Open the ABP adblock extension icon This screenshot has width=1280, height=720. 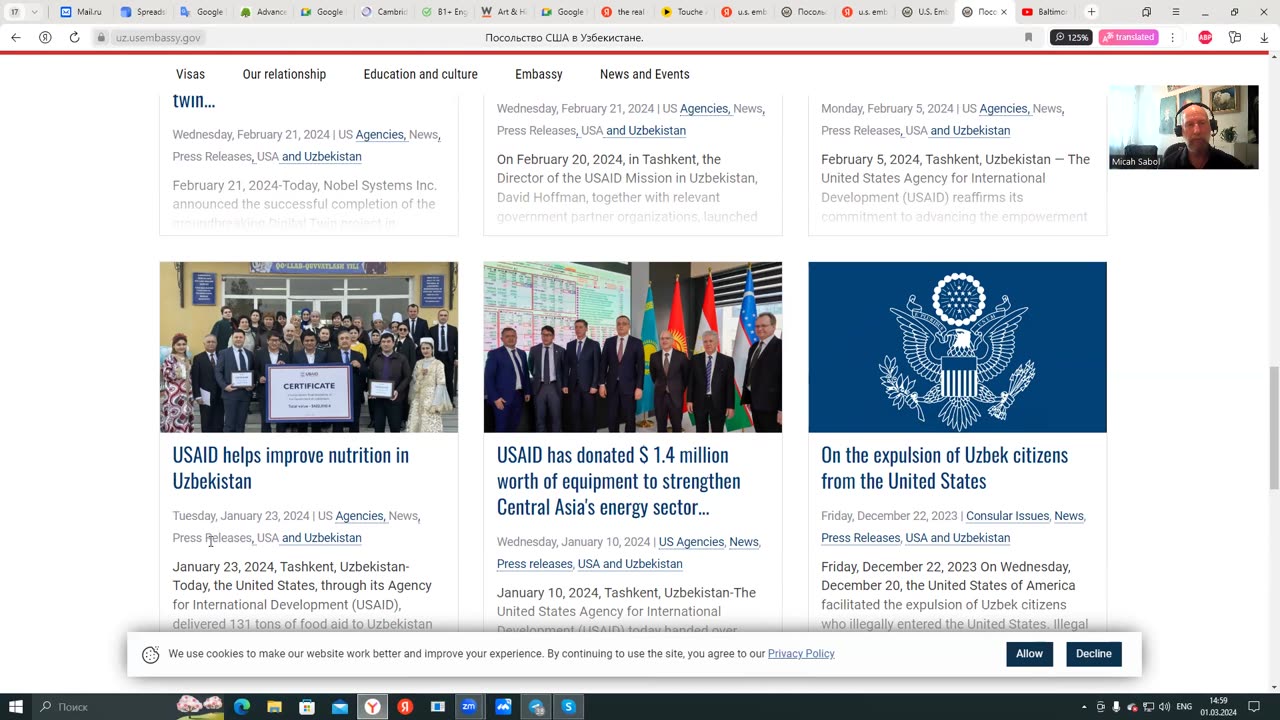[1205, 37]
